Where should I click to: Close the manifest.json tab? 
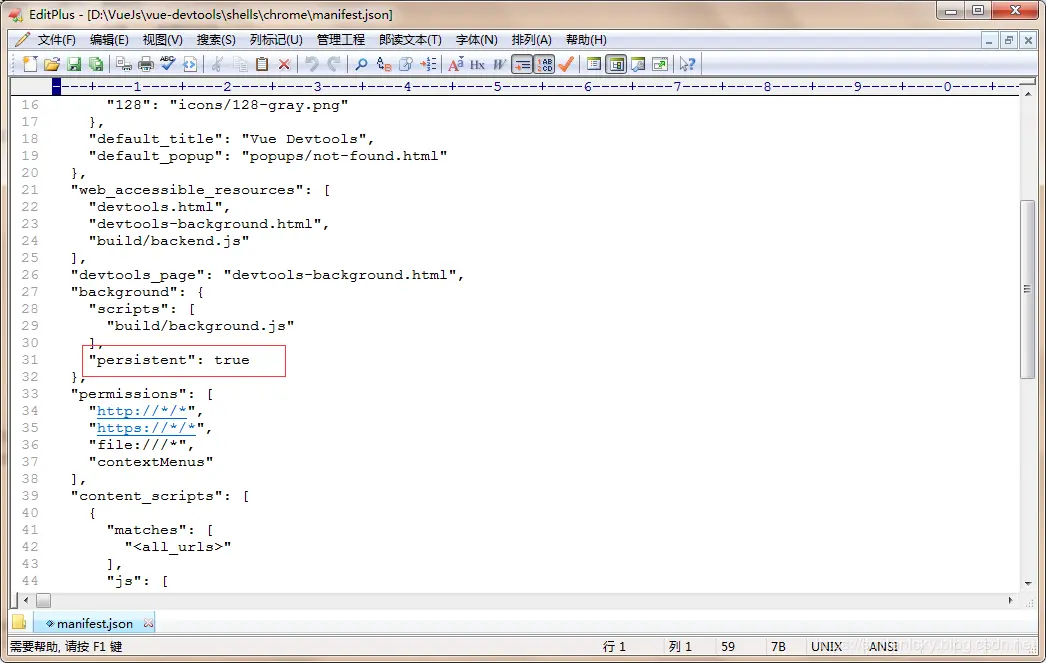(148, 623)
